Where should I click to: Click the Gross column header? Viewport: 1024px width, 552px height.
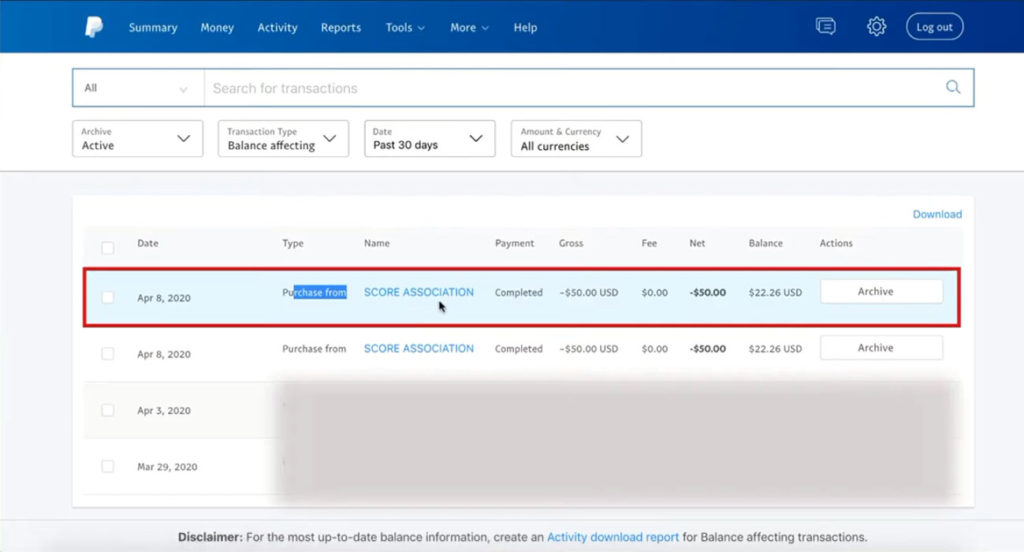(x=571, y=243)
